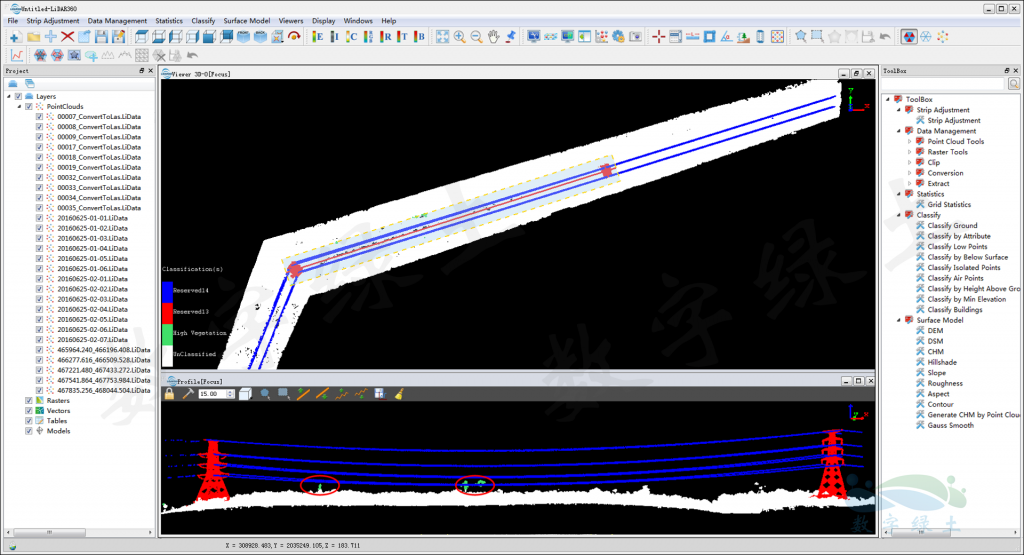Click the polygon selection tool icon
The height and width of the screenshot is (555, 1024).
[799, 37]
